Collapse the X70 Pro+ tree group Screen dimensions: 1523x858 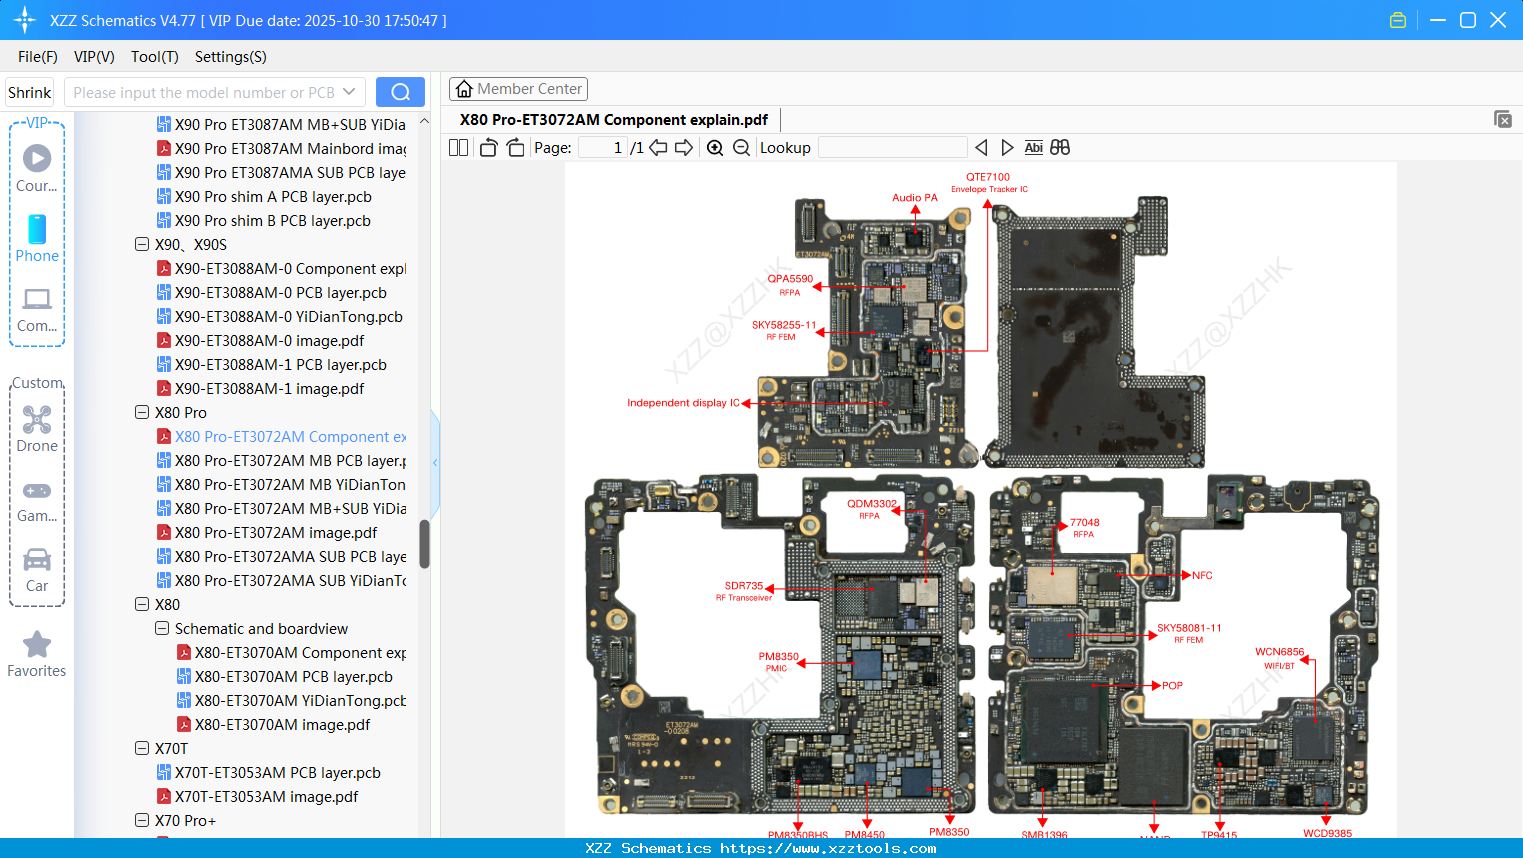click(142, 820)
